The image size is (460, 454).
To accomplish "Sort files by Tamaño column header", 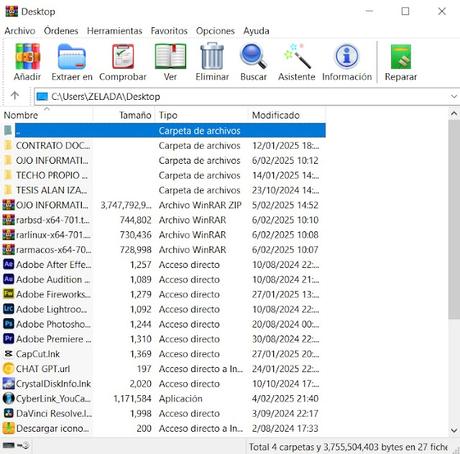I will click(x=124, y=115).
